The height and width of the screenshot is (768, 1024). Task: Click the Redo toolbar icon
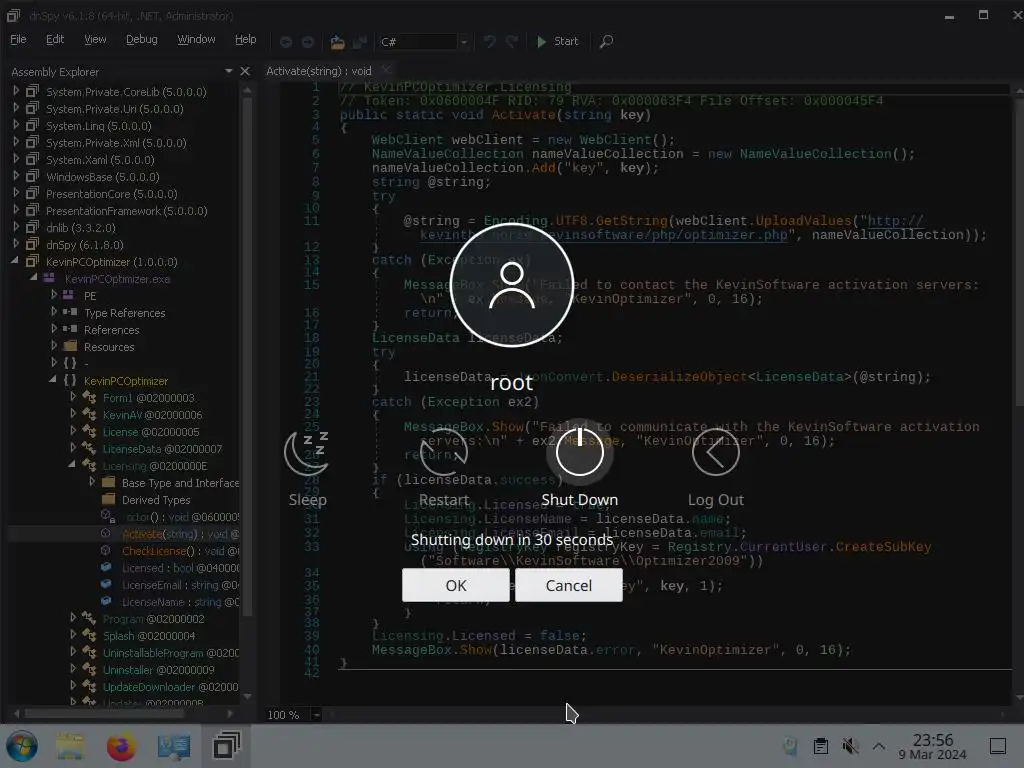tap(512, 42)
